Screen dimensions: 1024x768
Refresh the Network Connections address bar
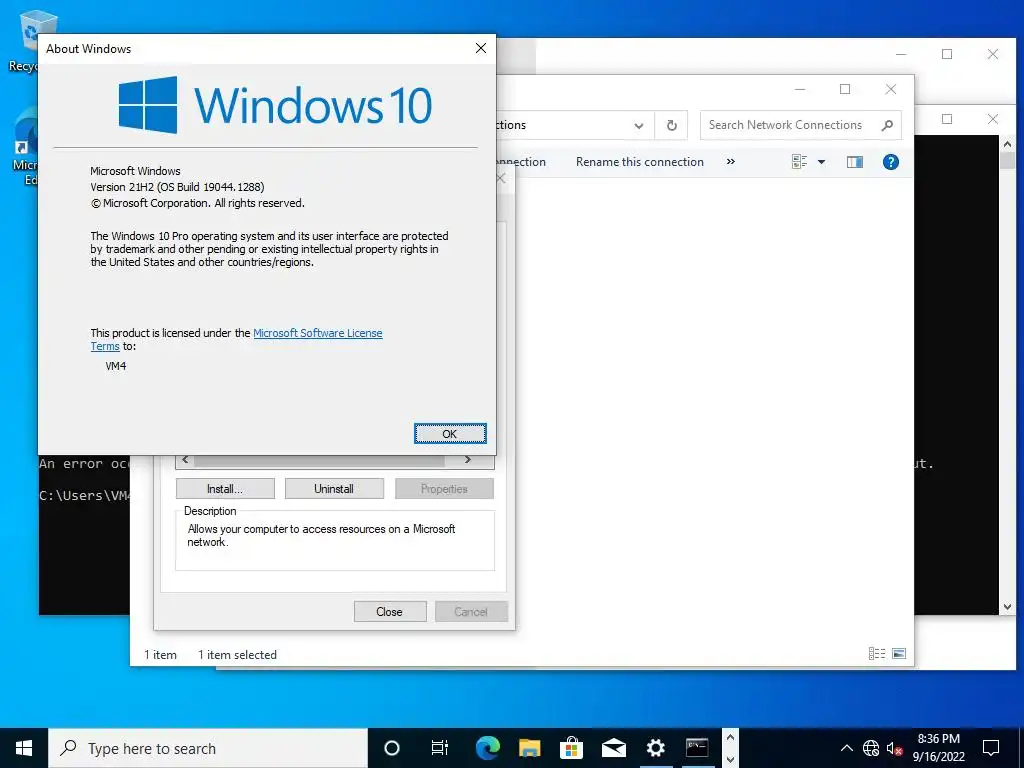(671, 125)
